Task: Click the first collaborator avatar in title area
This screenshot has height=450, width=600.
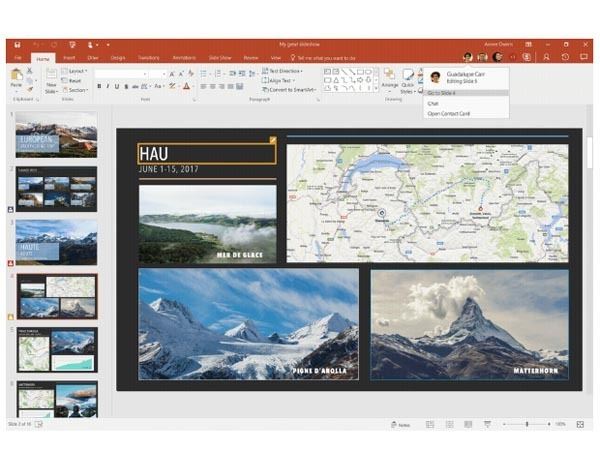Action: [467, 57]
